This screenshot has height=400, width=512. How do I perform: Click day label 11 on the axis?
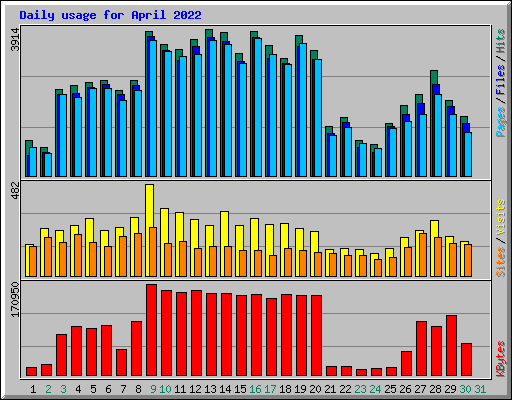tap(180, 389)
